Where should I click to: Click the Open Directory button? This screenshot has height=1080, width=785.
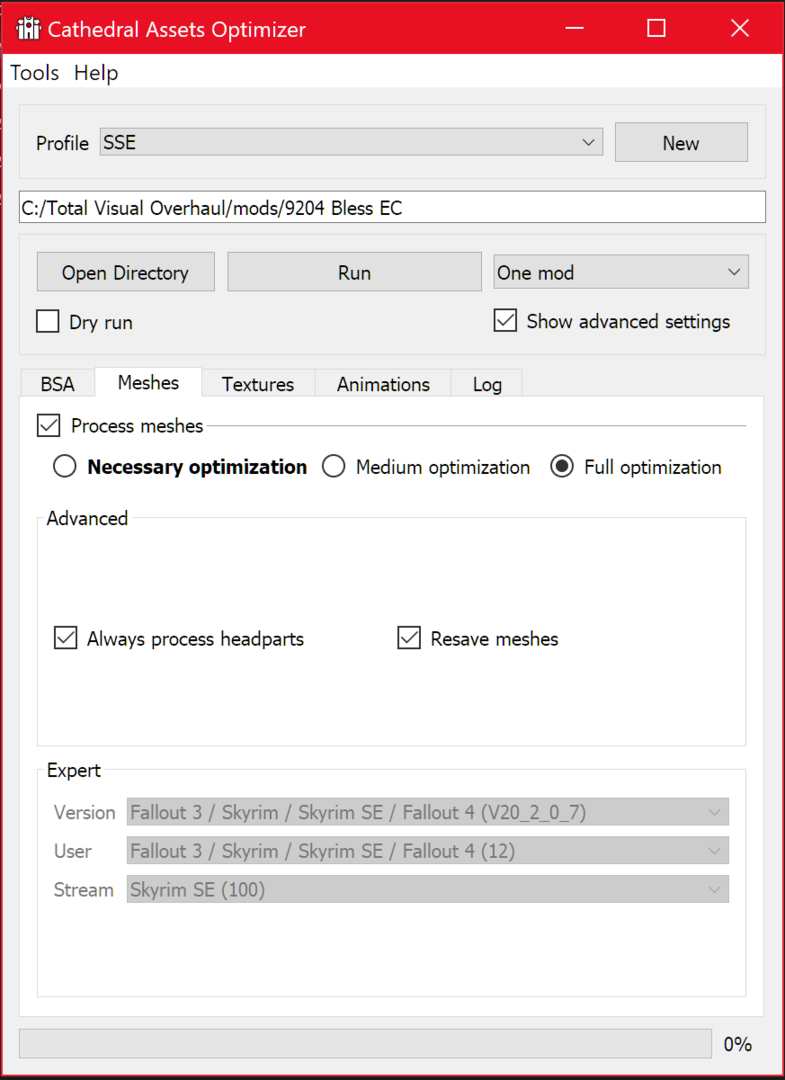tap(125, 272)
